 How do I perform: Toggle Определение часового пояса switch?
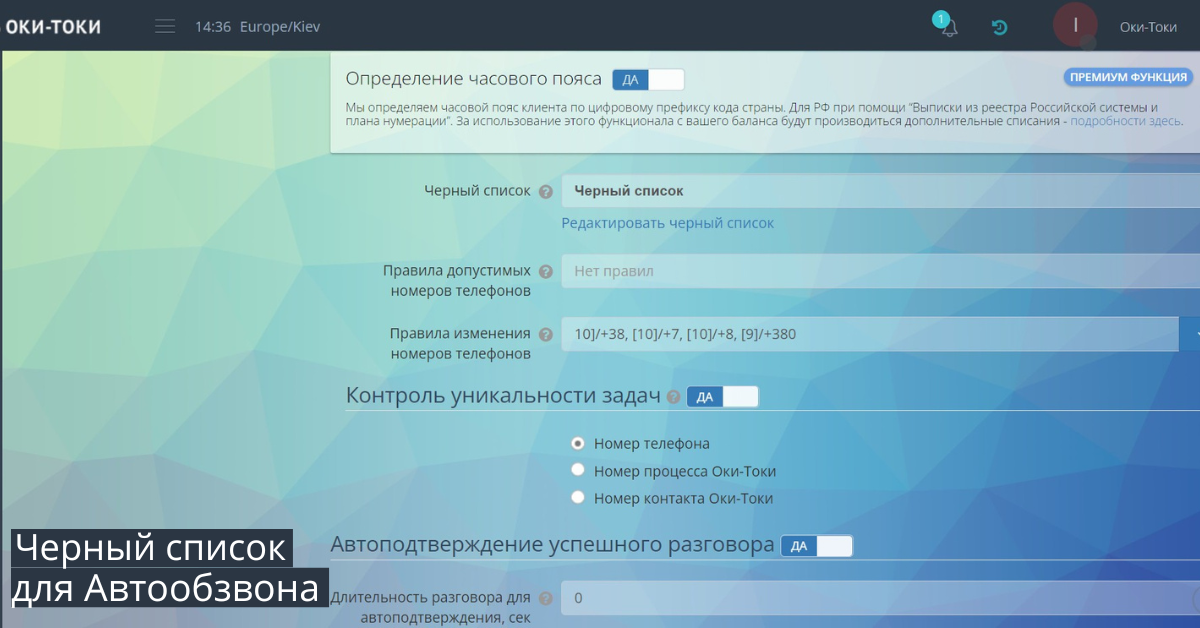[648, 79]
